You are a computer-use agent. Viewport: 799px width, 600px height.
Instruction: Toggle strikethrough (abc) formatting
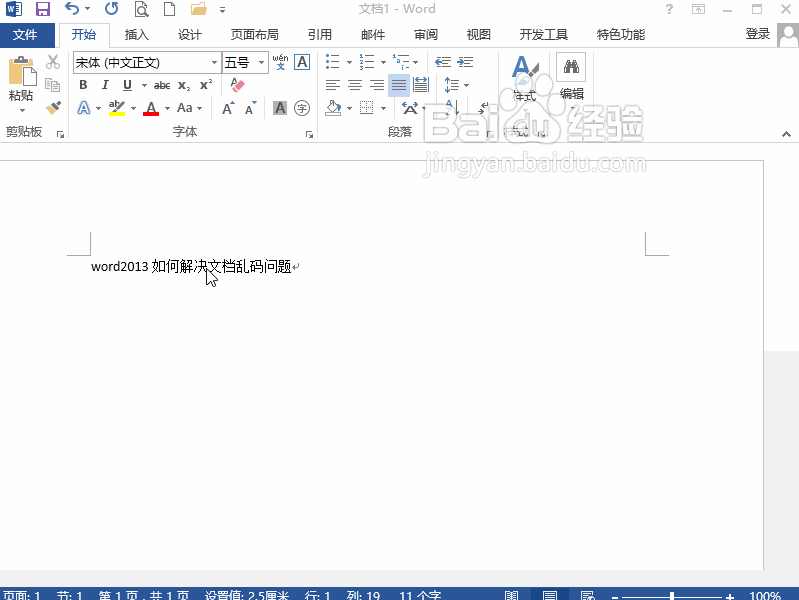162,85
